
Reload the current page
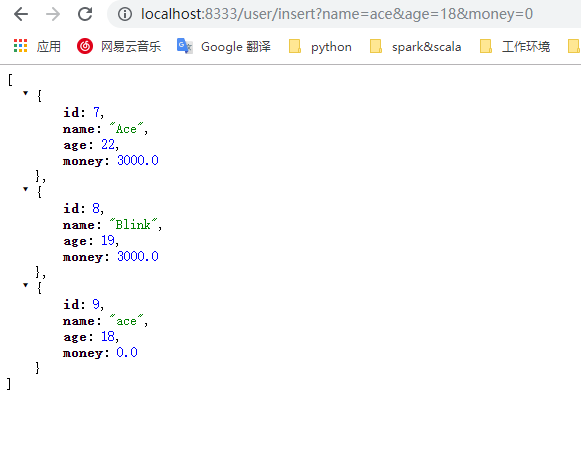[x=85, y=14]
